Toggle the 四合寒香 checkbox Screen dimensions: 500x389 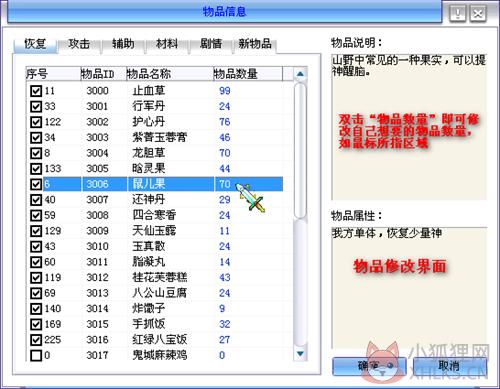click(x=36, y=215)
